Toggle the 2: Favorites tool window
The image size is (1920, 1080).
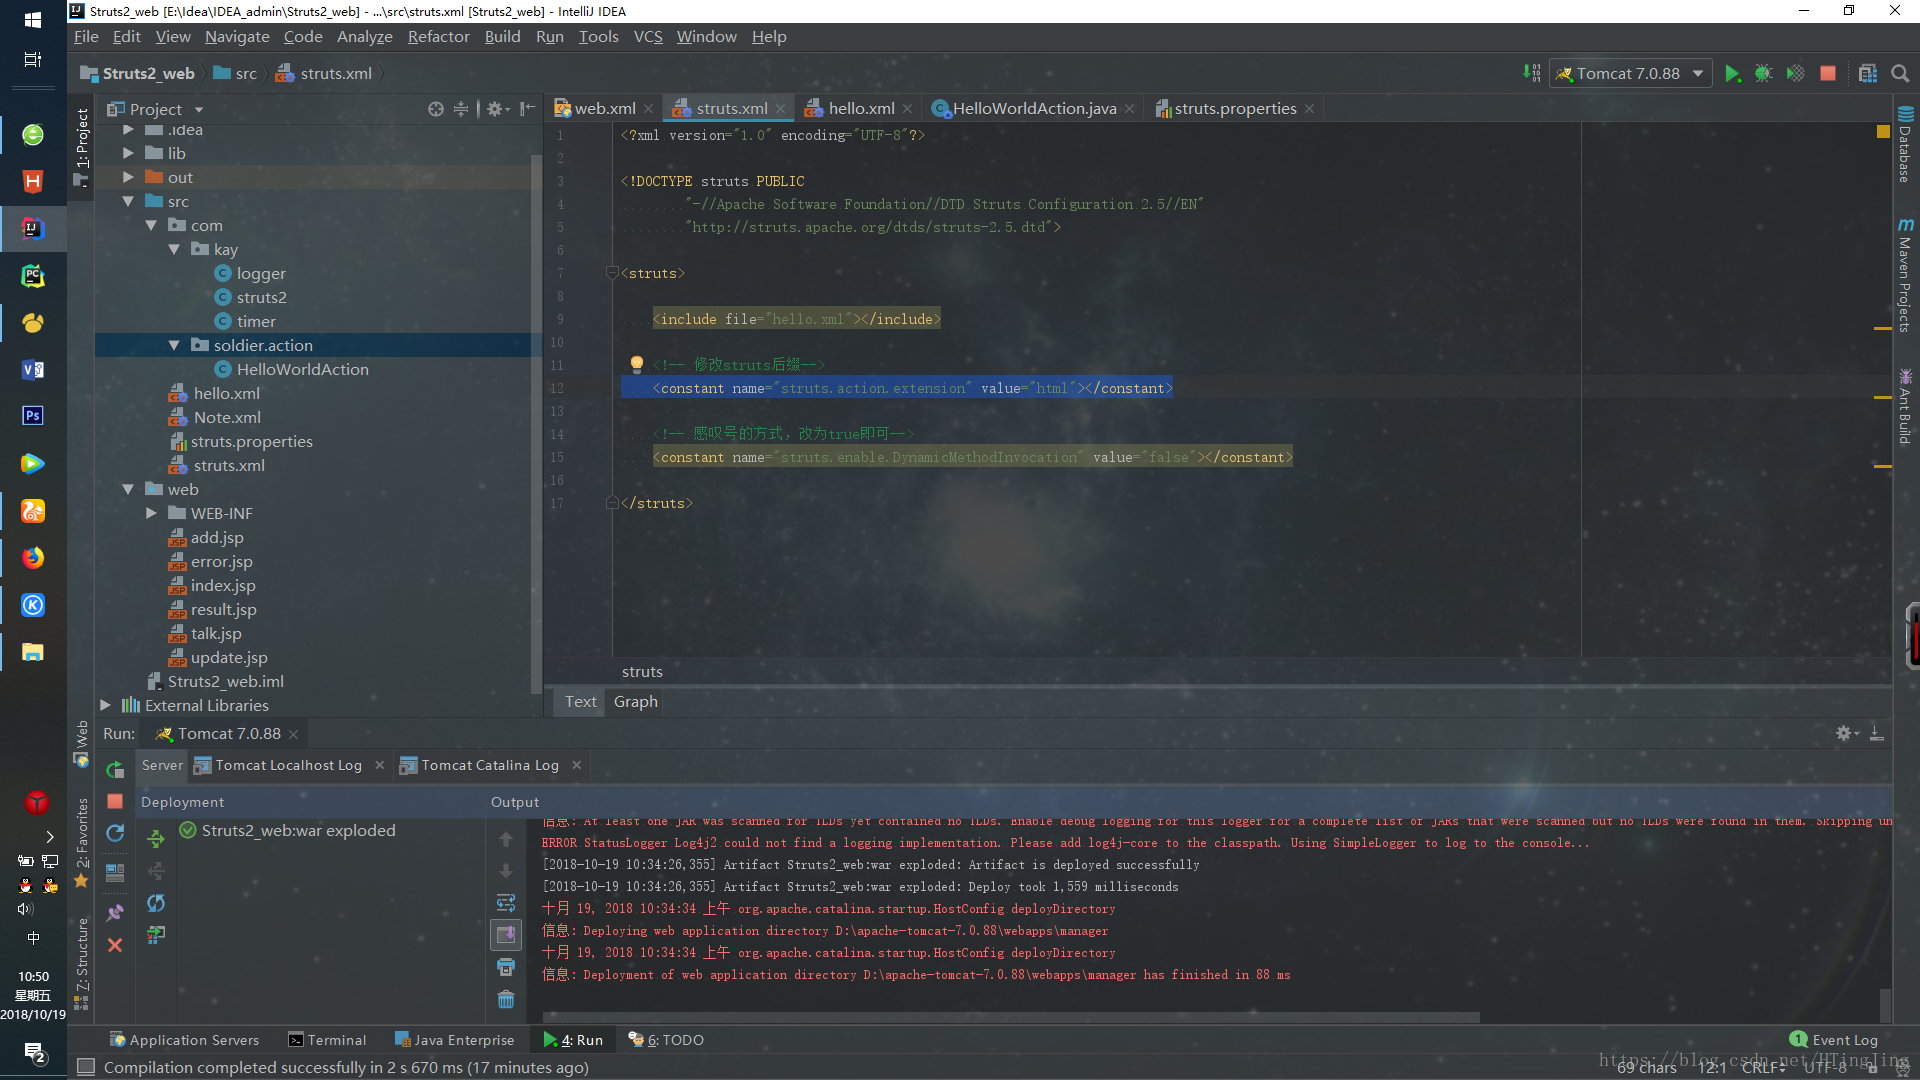tap(82, 842)
